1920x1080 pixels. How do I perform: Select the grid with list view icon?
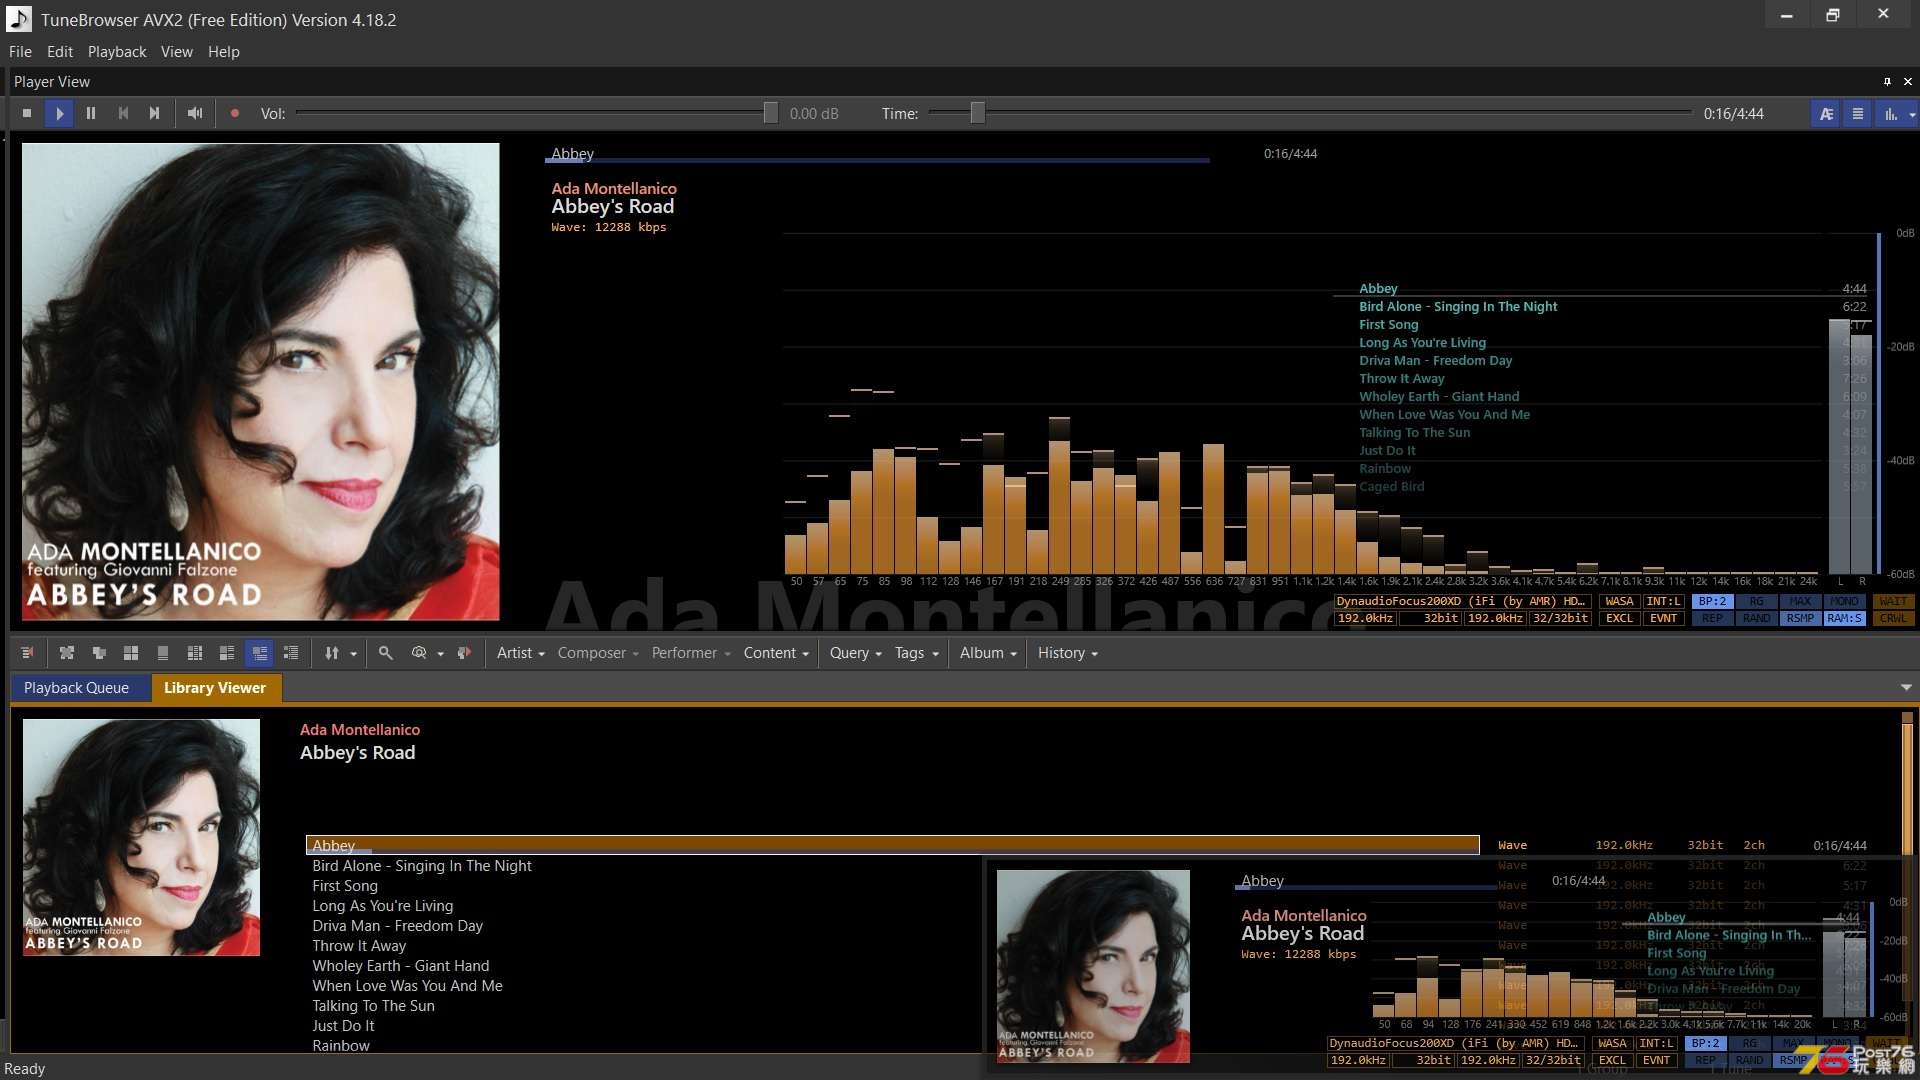(x=195, y=653)
